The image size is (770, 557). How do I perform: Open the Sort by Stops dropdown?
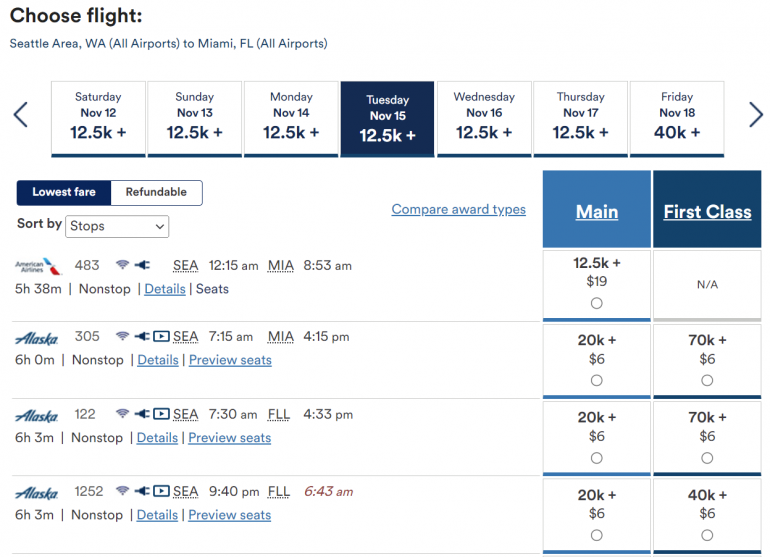click(x=117, y=226)
